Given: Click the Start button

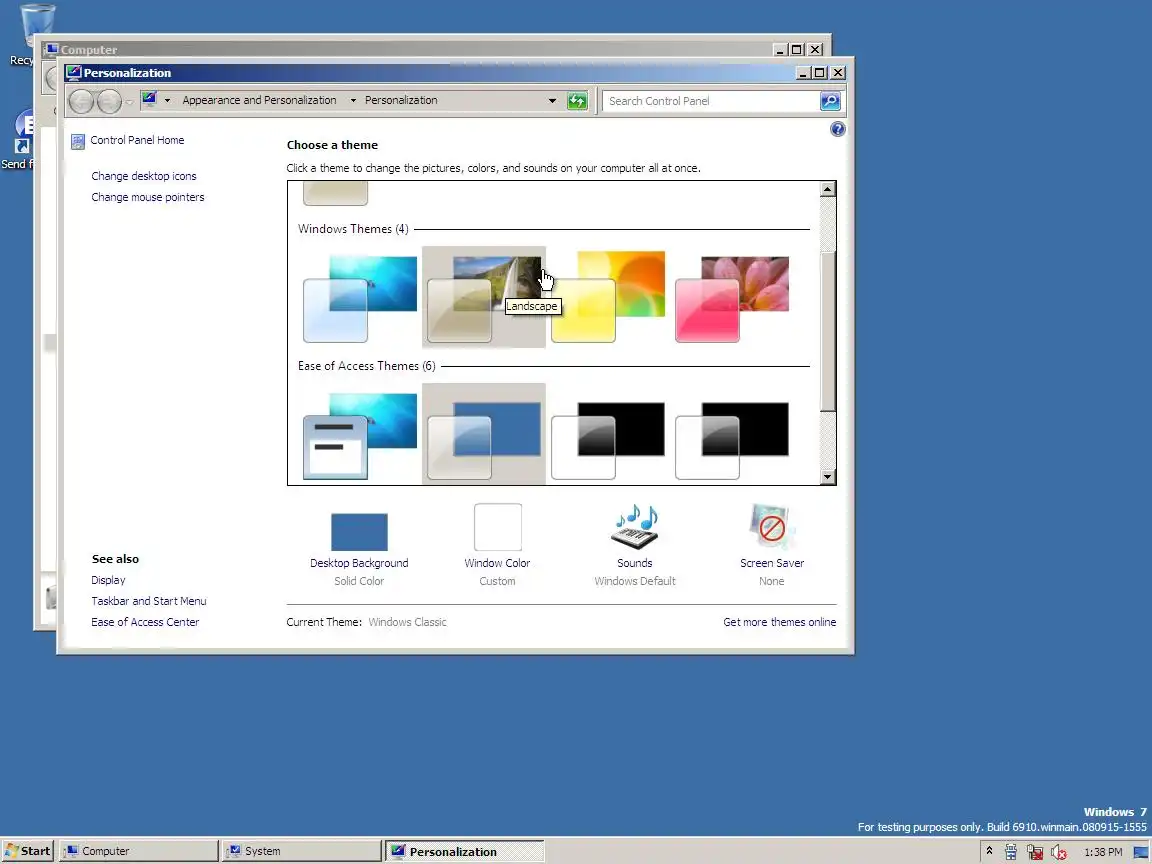Looking at the screenshot, I should pyautogui.click(x=28, y=851).
